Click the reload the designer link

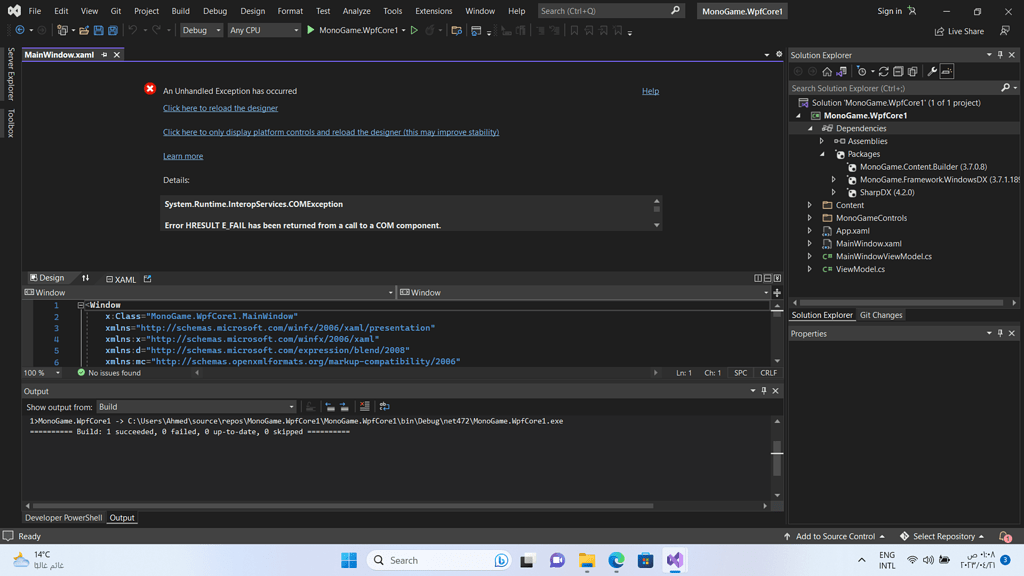pos(219,108)
